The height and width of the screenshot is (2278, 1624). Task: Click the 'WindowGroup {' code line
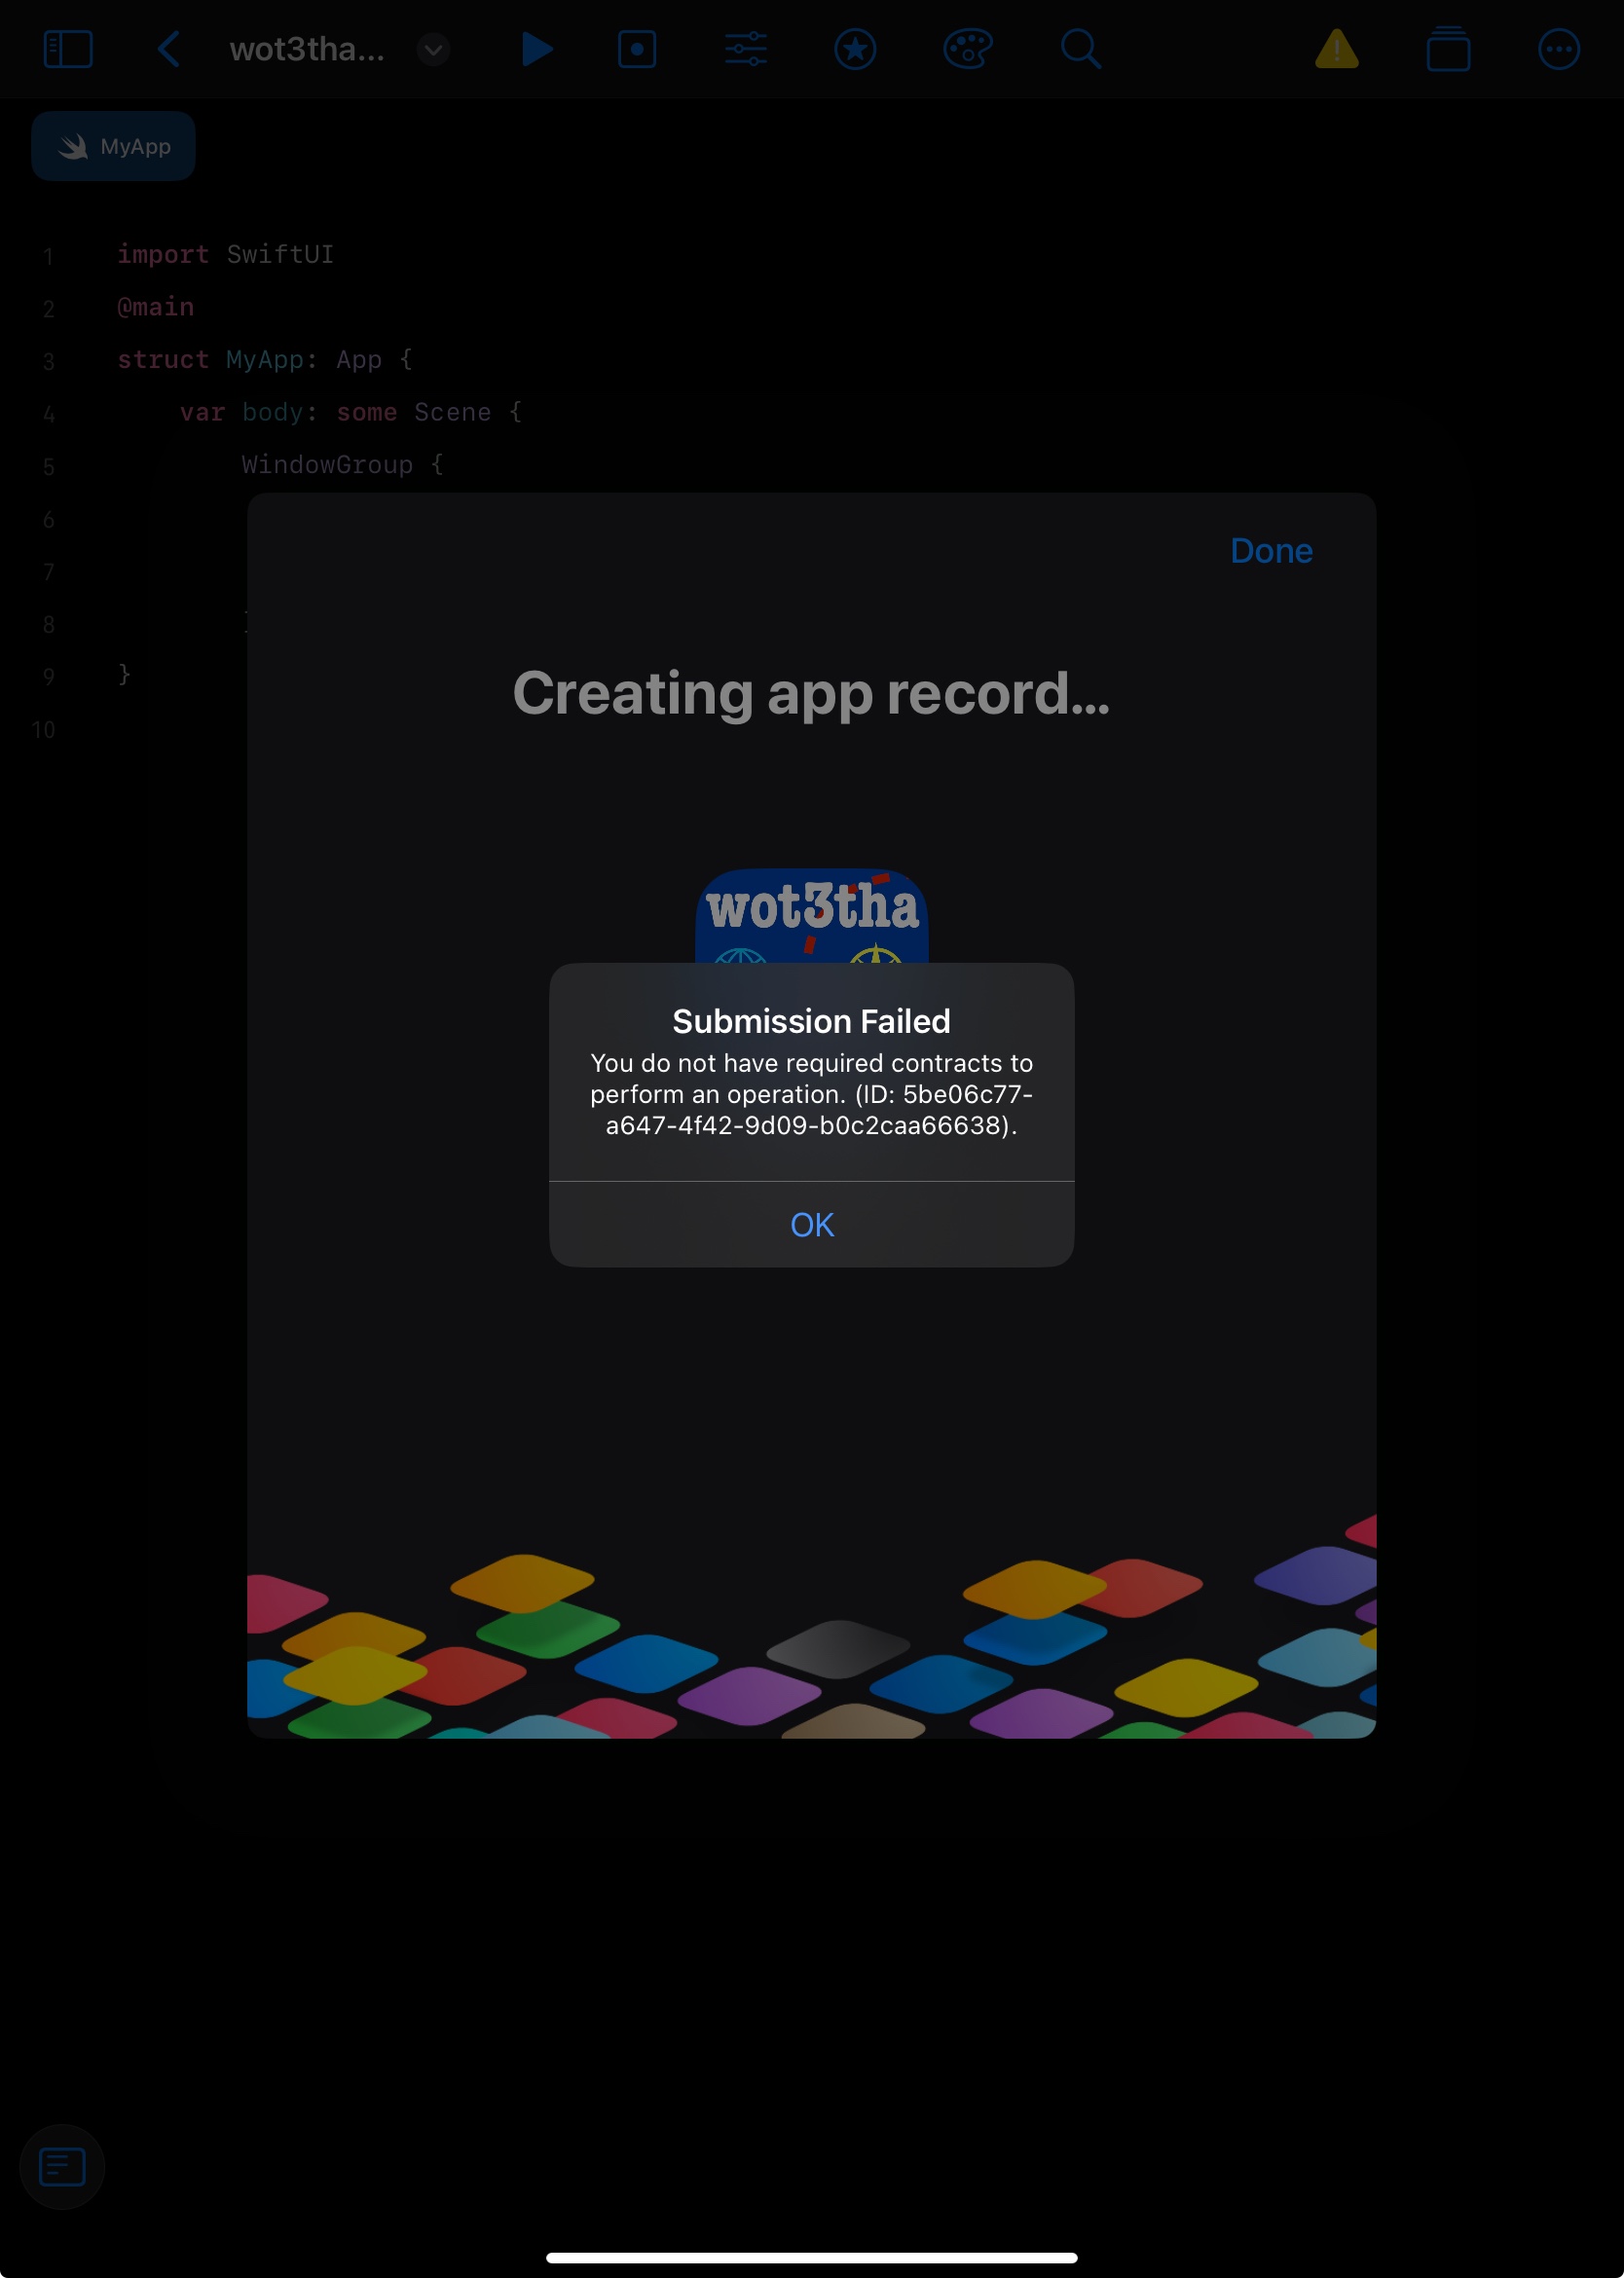[x=342, y=464]
